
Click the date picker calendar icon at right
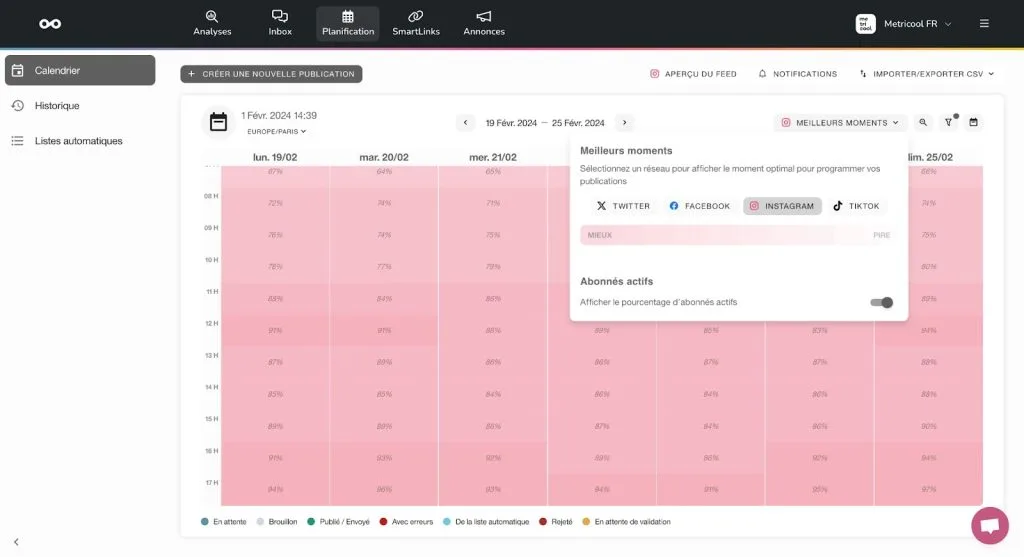coord(973,122)
